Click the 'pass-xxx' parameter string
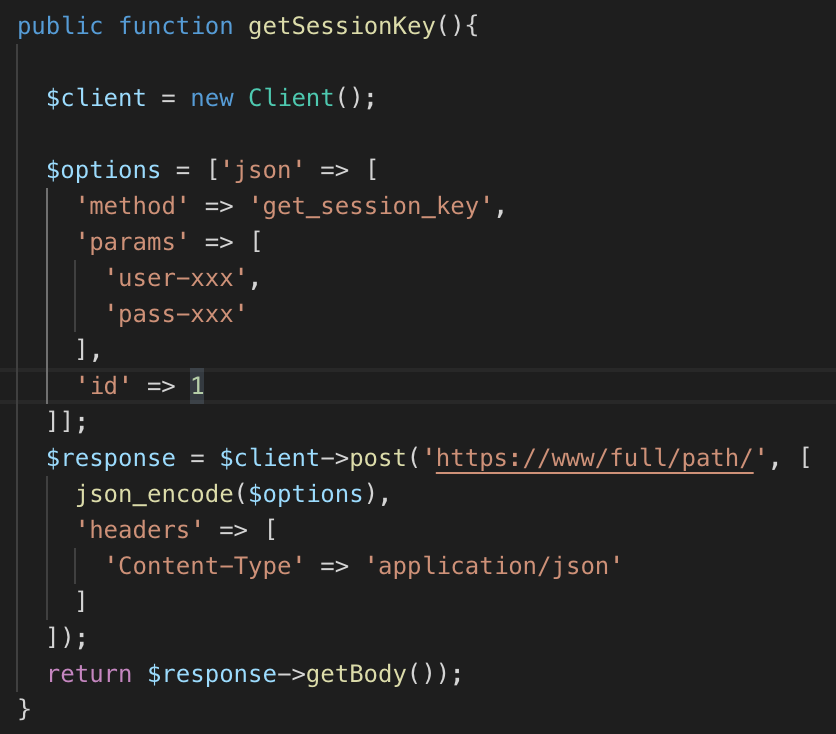 click(x=174, y=314)
